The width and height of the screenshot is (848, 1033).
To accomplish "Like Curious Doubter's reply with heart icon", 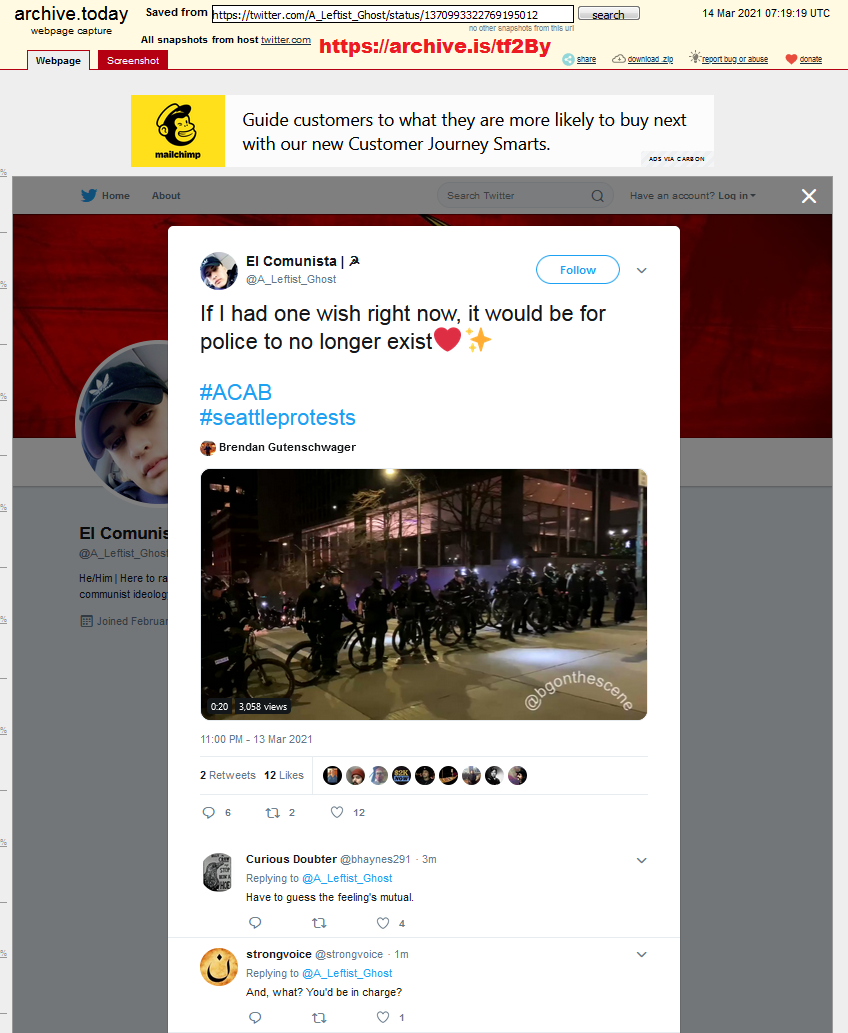I will point(383,923).
